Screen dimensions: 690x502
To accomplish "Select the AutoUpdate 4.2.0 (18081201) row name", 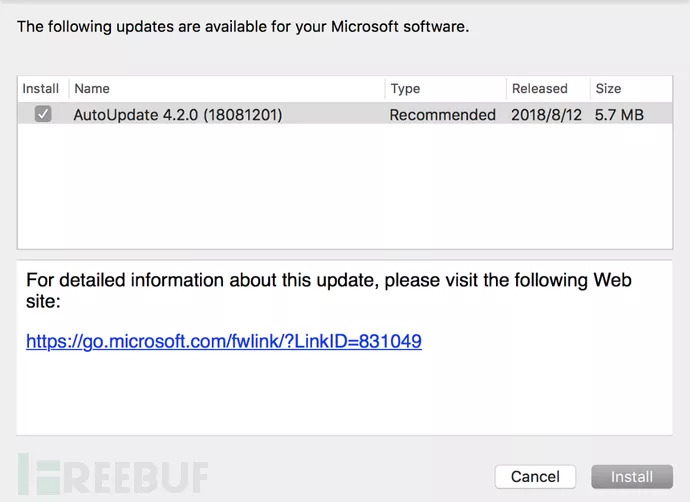I will 178,115.
